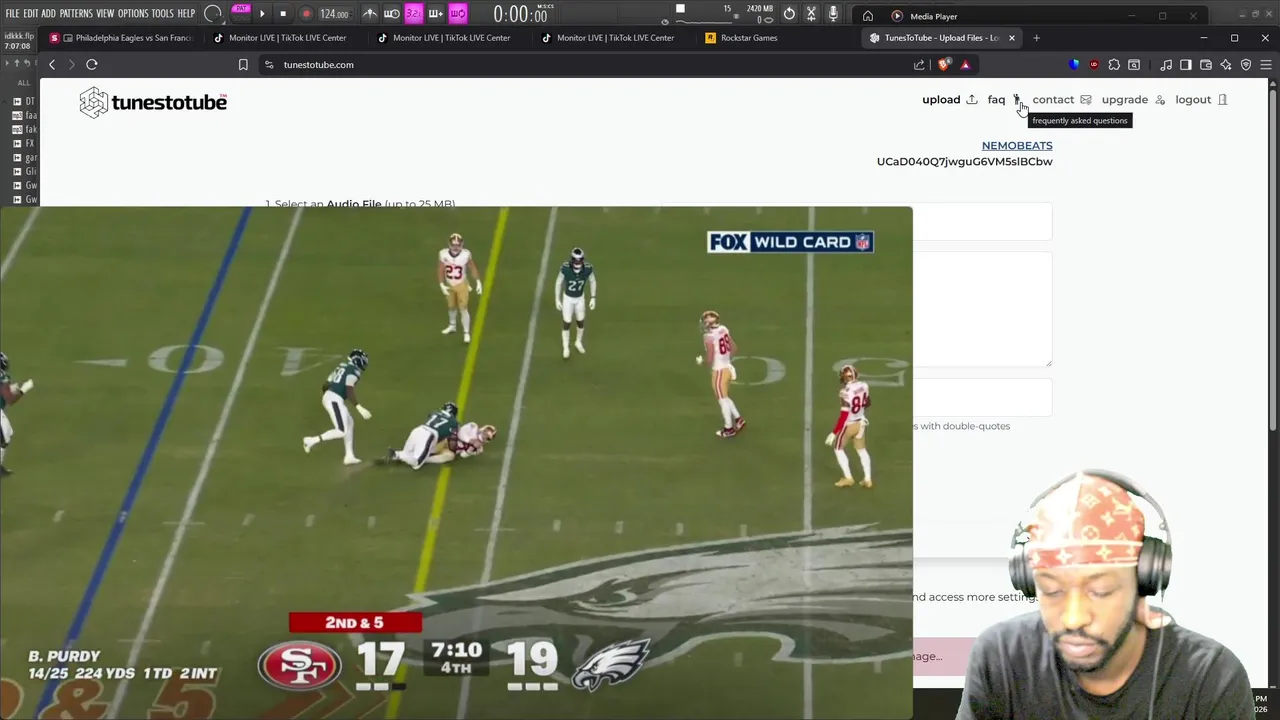The width and height of the screenshot is (1280, 720).
Task: Bookmark this page icon
Action: tap(243, 65)
